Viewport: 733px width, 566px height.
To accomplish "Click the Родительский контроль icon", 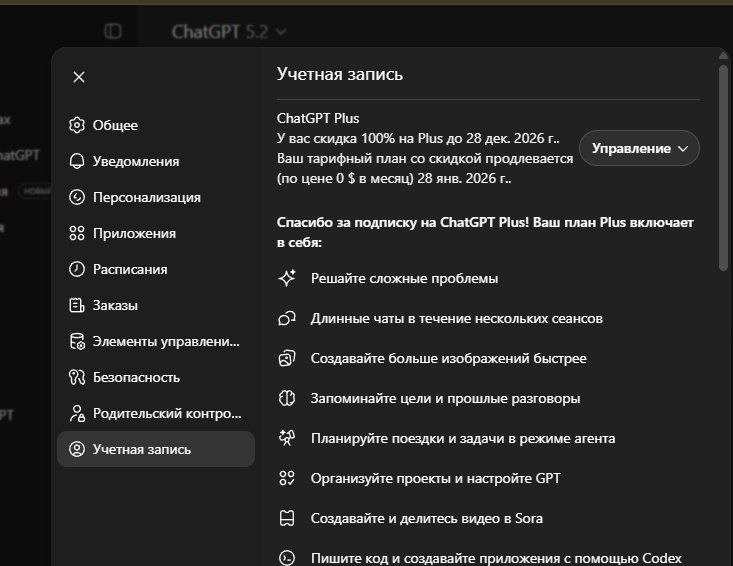I will 76,413.
